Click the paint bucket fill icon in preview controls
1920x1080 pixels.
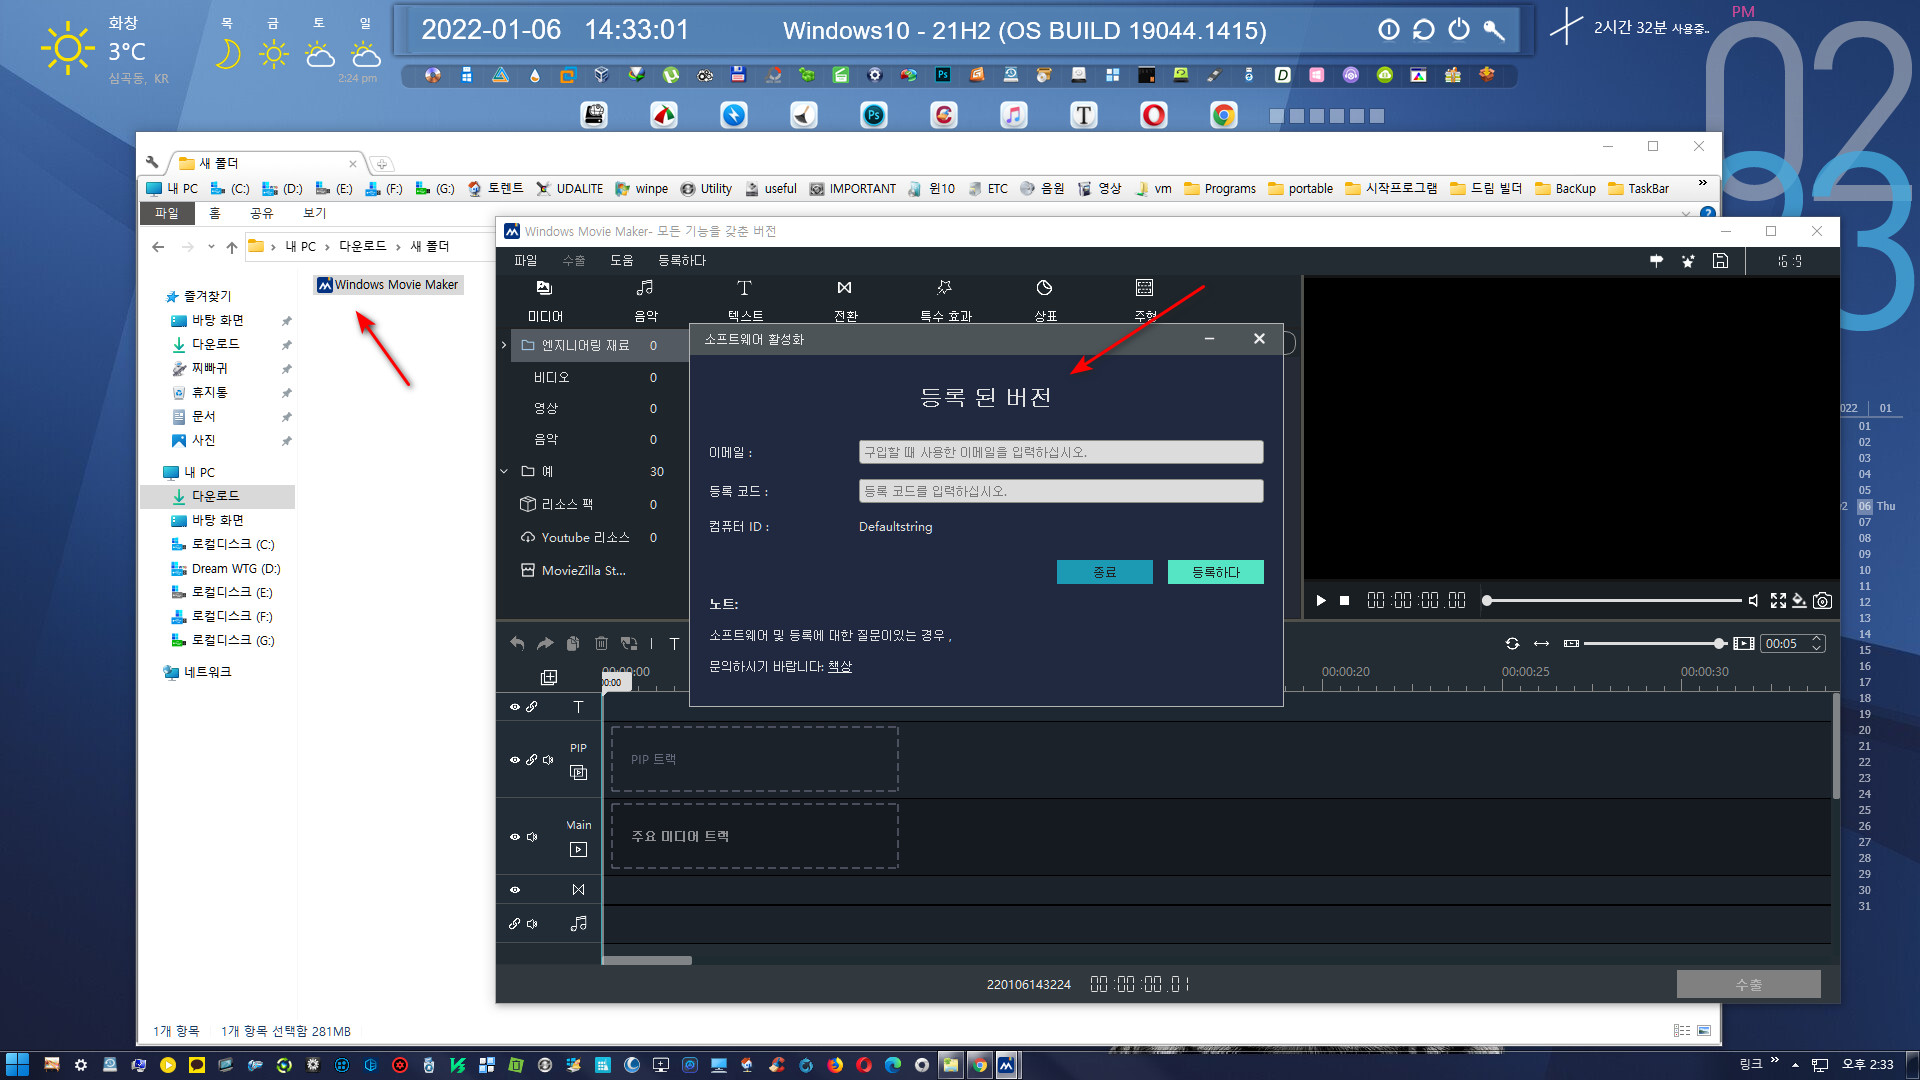[x=1799, y=600]
